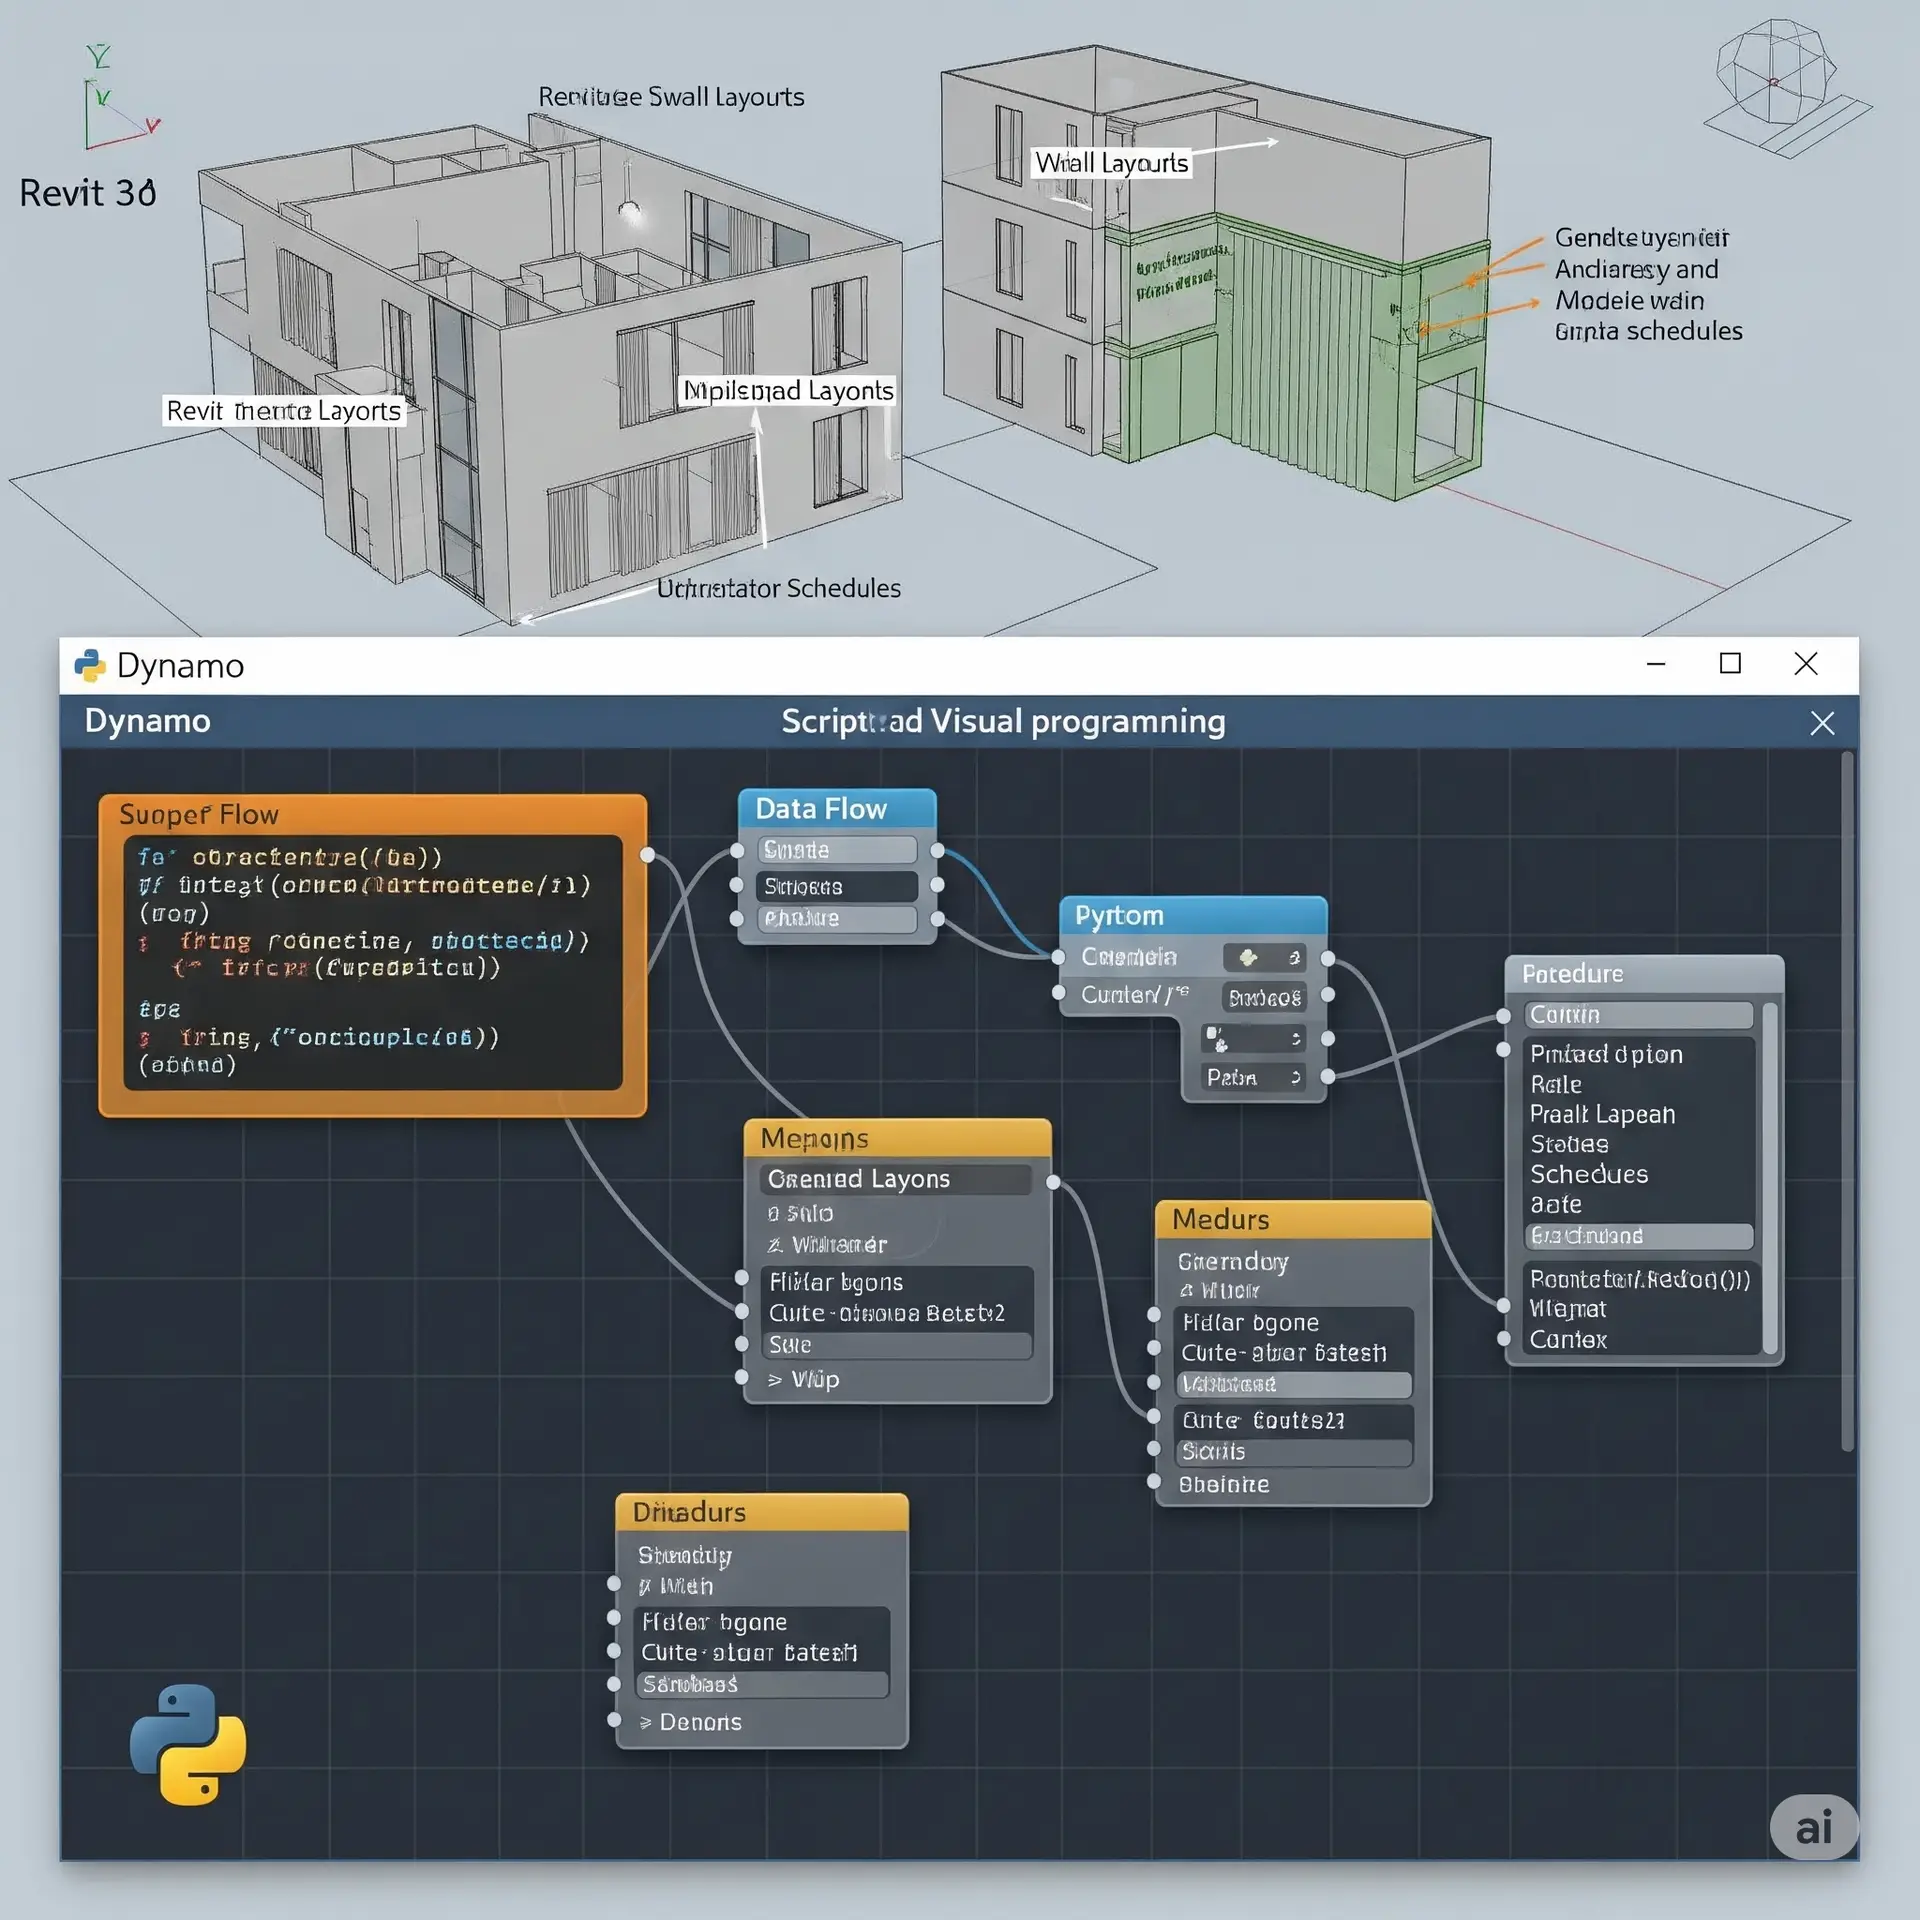Click the input port beside Cunter in Pyrtom
Screen dimensions: 1920x1920
click(x=1058, y=993)
